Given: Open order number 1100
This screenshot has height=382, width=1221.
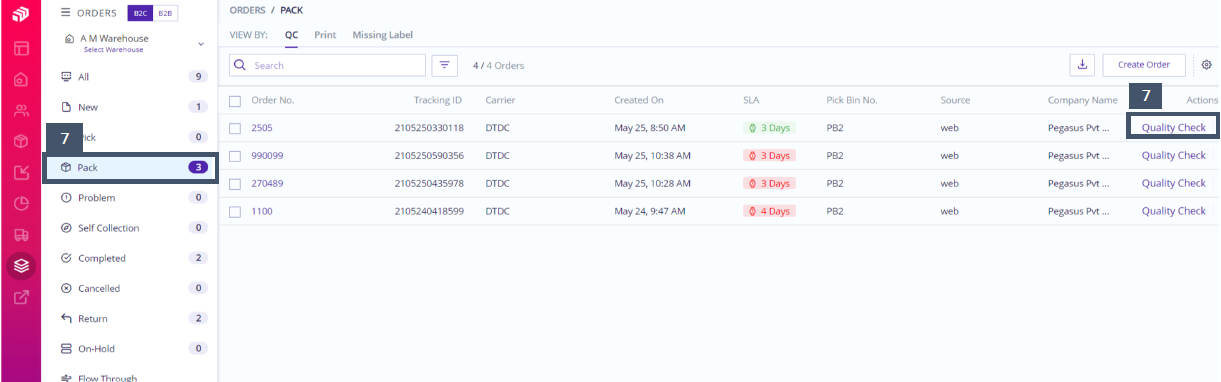Looking at the screenshot, I should [x=262, y=212].
